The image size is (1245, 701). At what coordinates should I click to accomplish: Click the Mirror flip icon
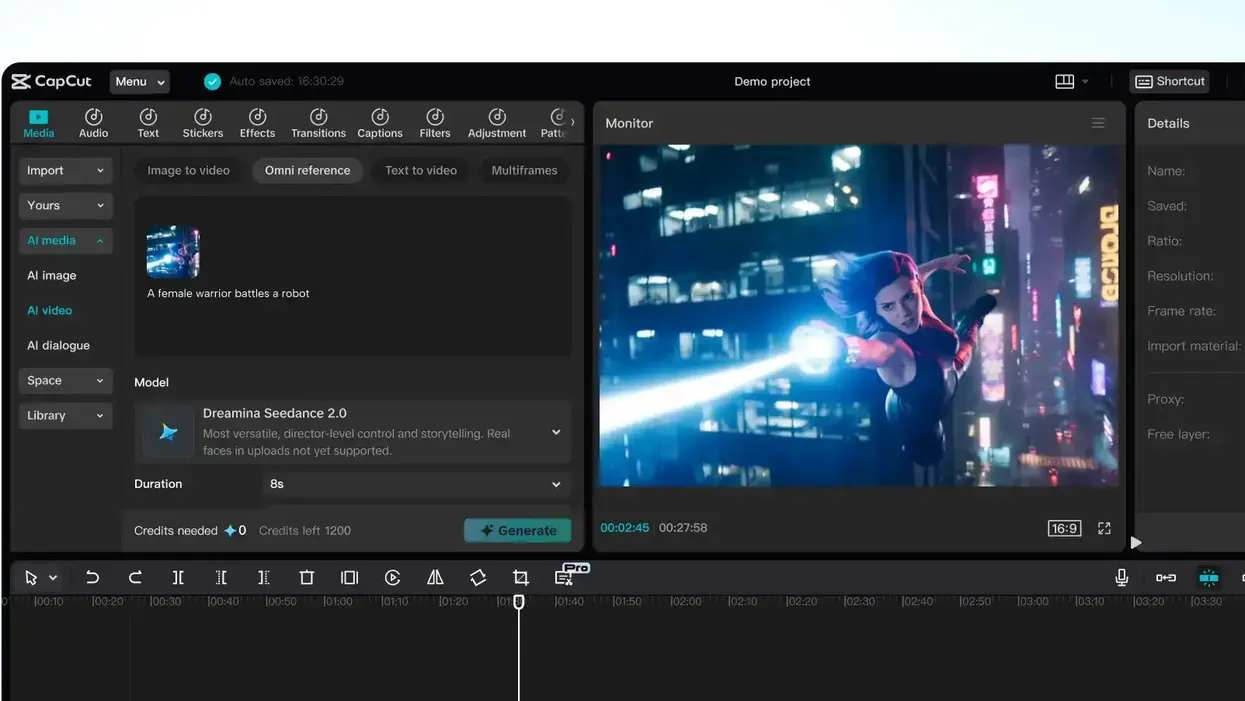pyautogui.click(x=435, y=577)
